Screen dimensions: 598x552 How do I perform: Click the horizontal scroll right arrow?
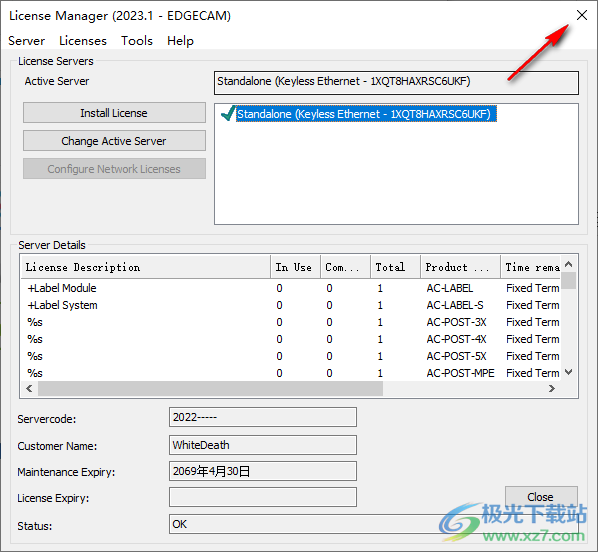point(551,388)
